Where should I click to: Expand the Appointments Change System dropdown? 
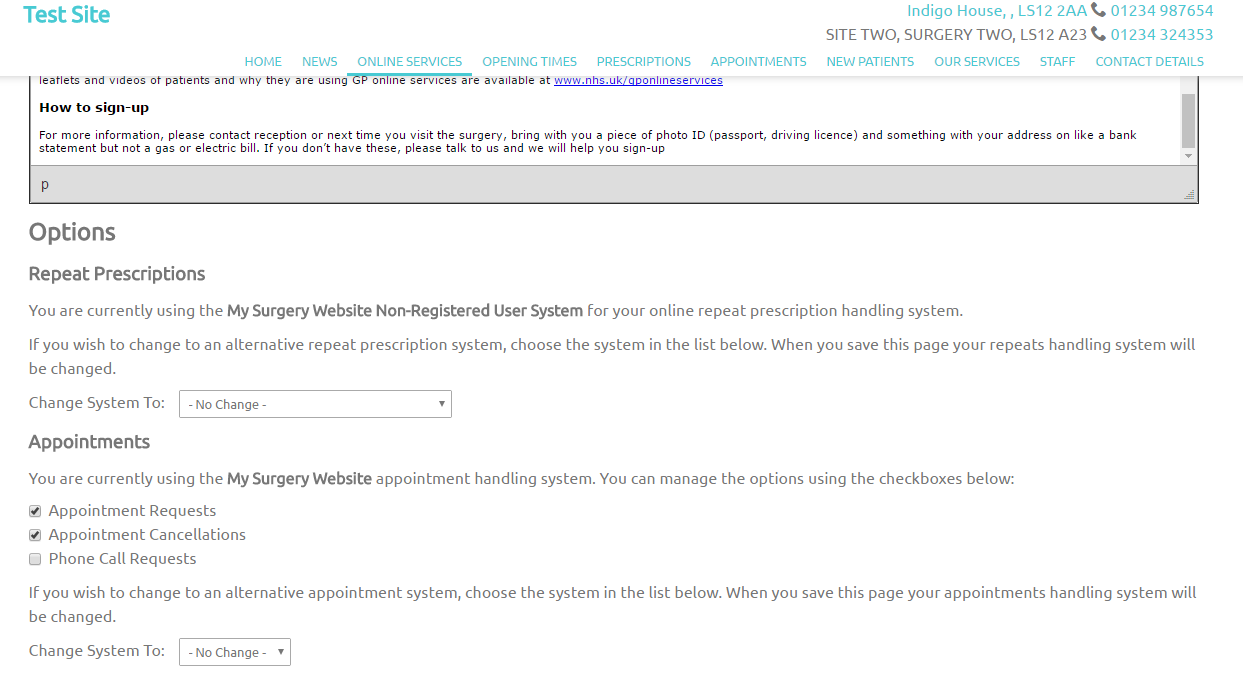[235, 652]
